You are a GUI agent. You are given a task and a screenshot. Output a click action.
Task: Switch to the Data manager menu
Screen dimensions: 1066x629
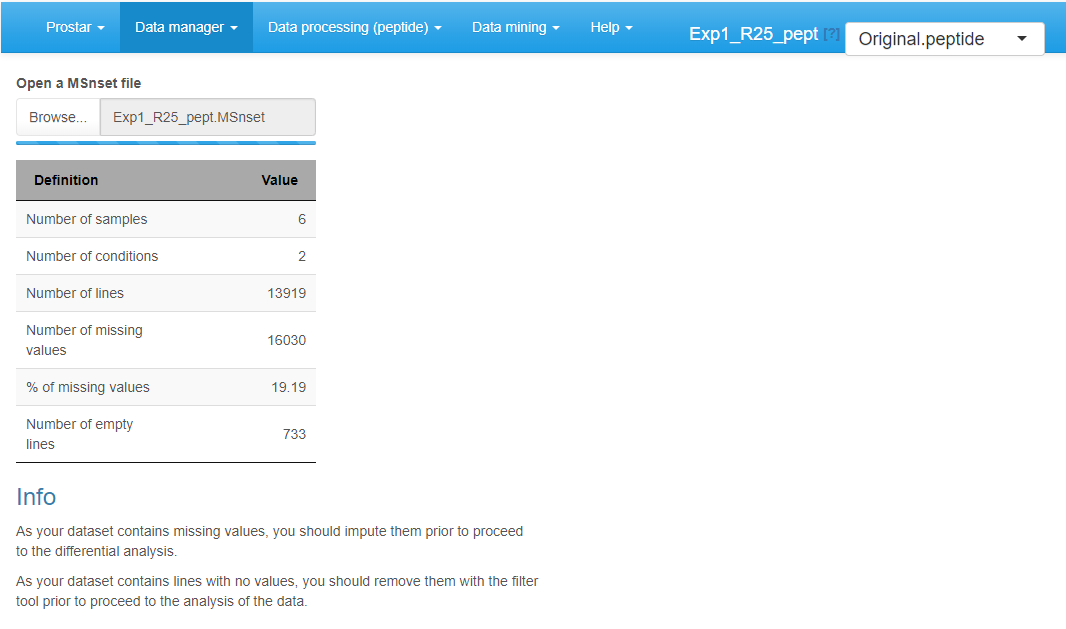point(185,27)
